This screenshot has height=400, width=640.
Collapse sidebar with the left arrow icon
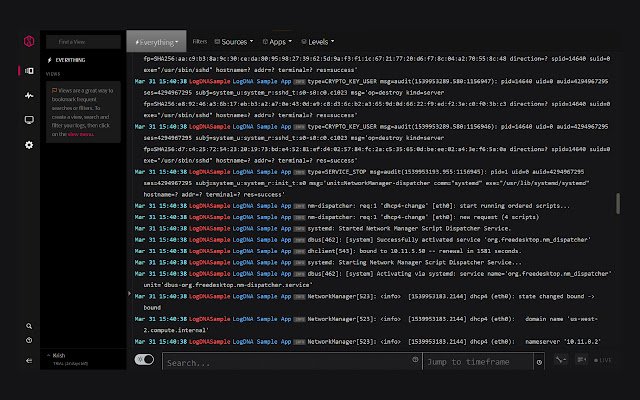point(29,361)
